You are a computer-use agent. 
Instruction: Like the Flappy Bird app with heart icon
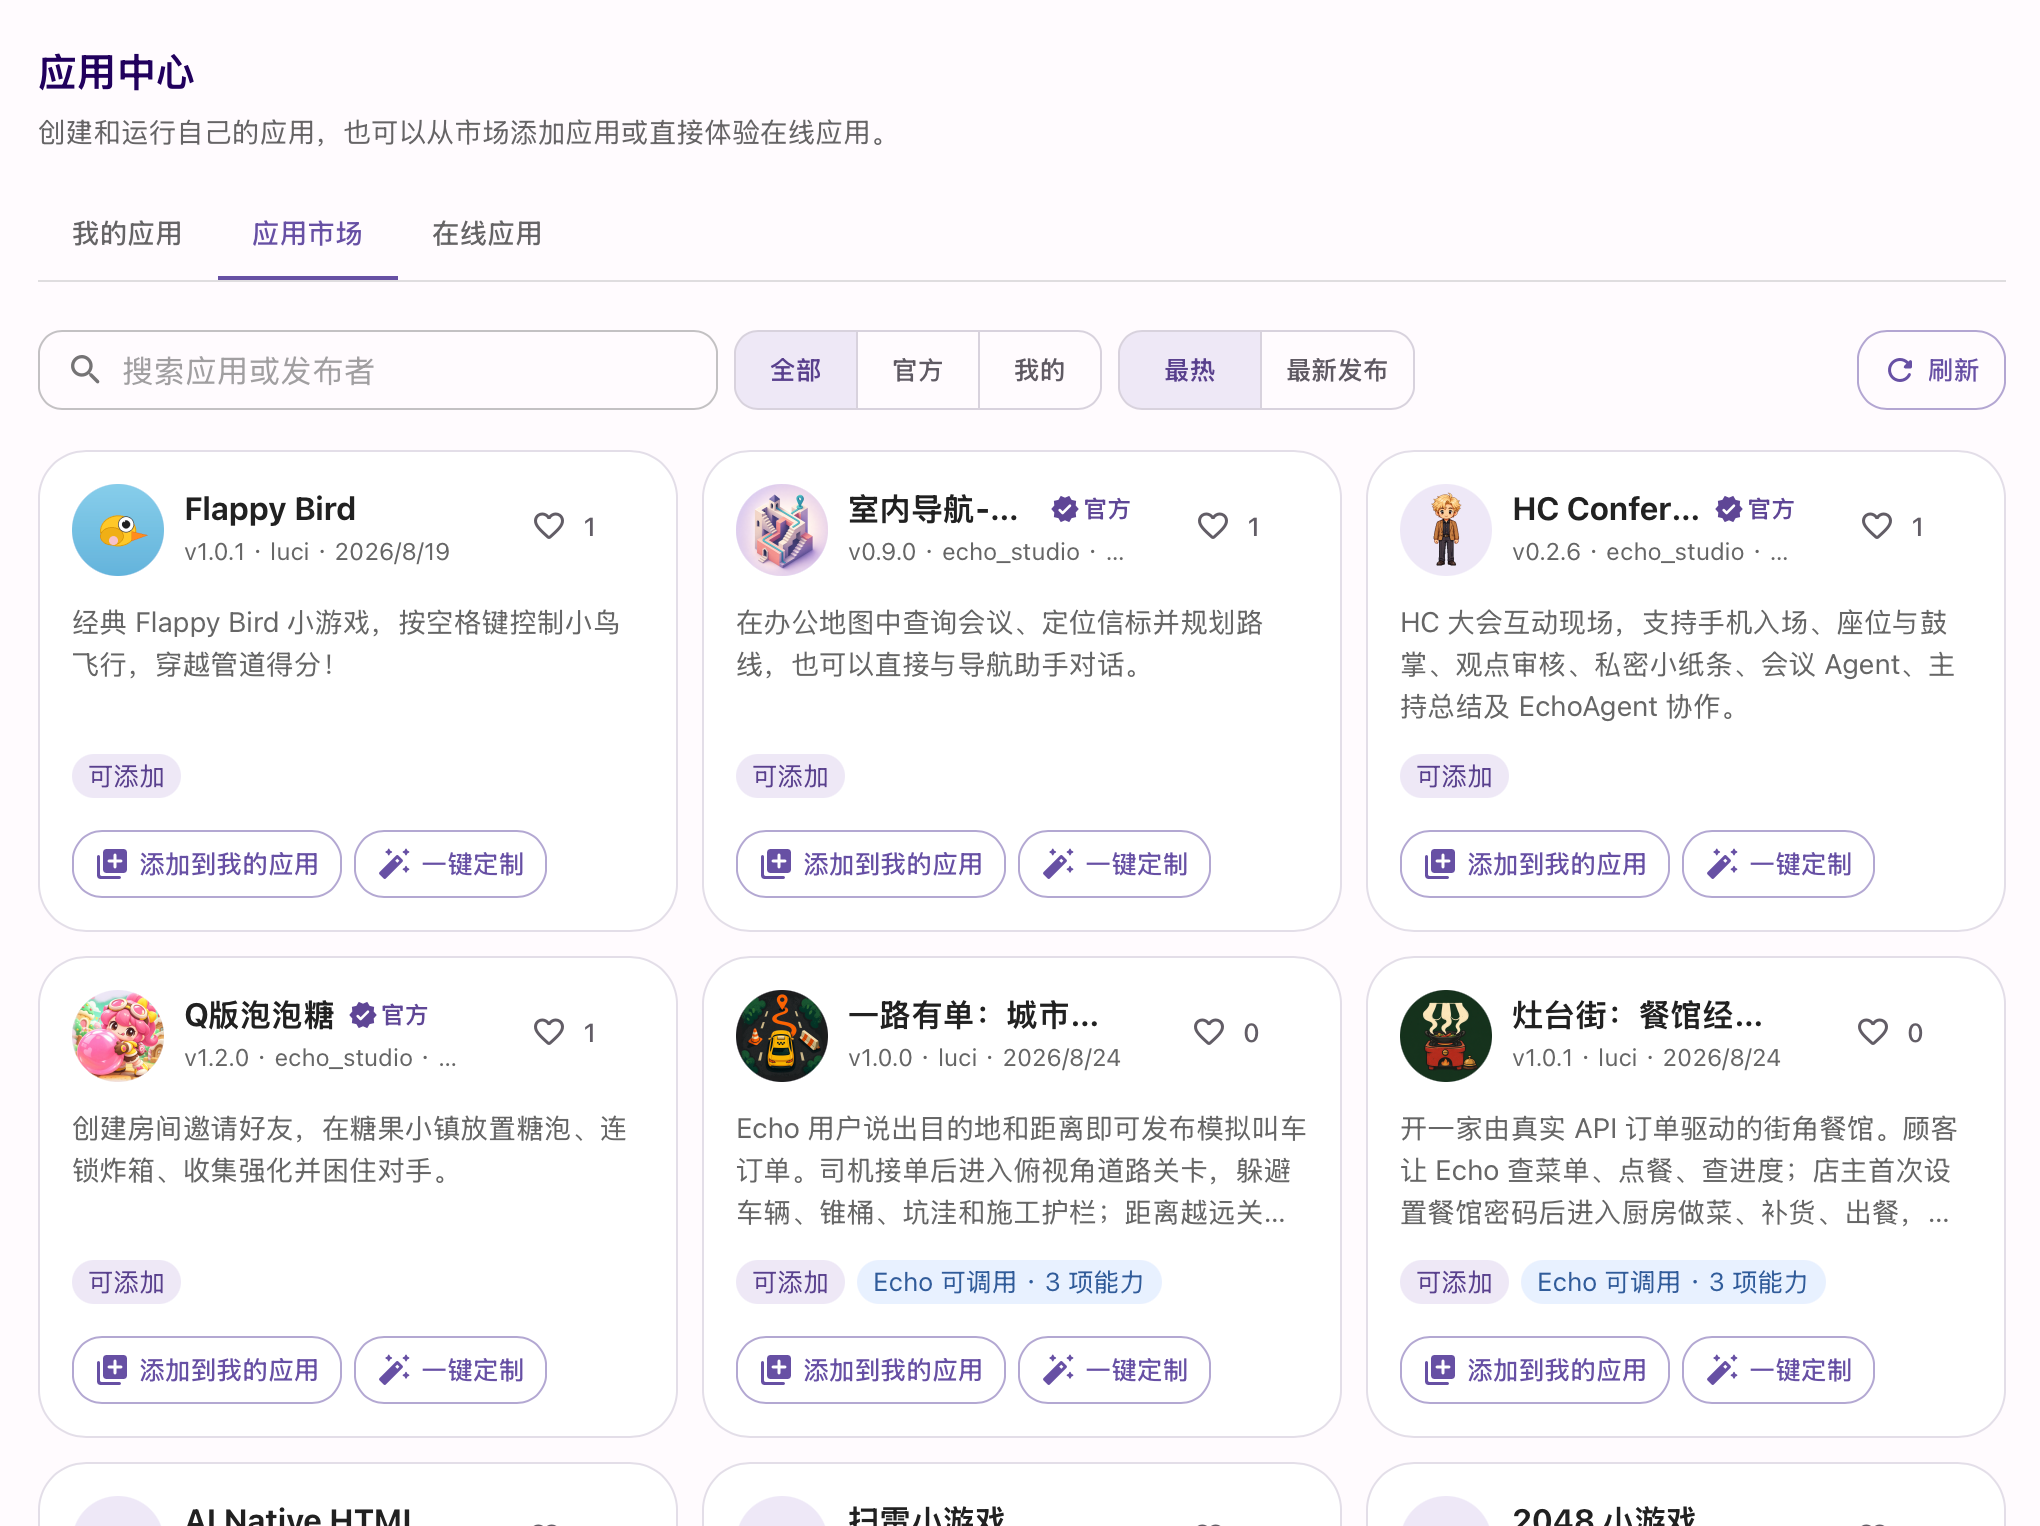click(x=549, y=526)
